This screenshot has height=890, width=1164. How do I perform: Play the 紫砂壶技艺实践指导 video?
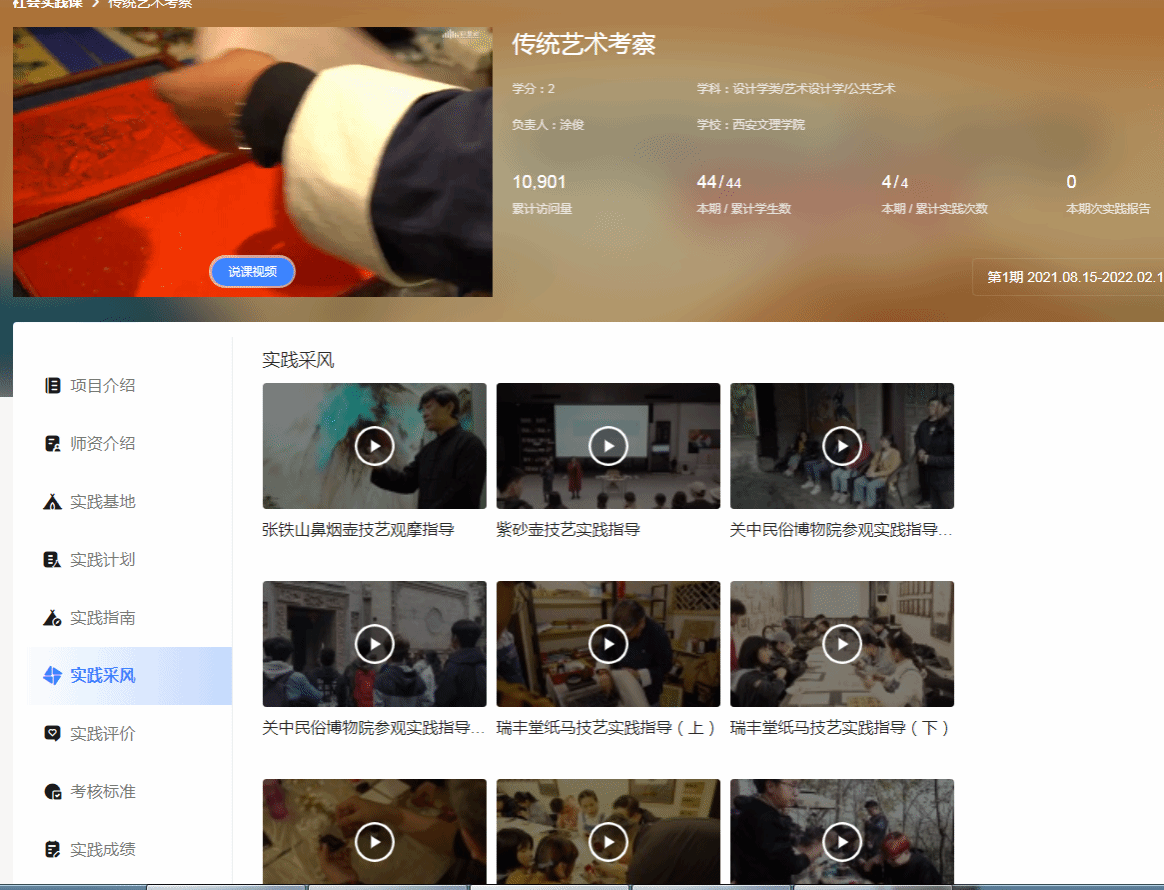tap(608, 446)
